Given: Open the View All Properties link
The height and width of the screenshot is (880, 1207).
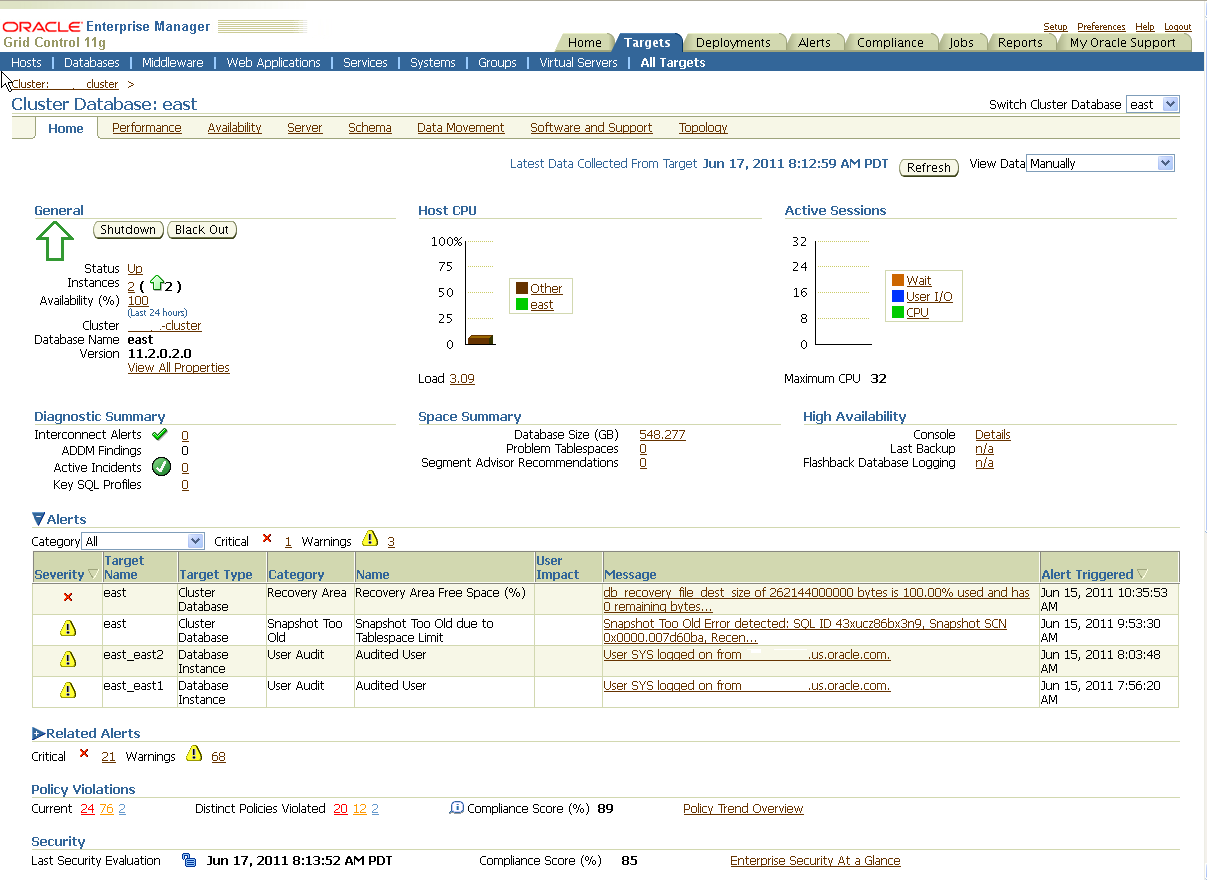Looking at the screenshot, I should click(x=178, y=368).
